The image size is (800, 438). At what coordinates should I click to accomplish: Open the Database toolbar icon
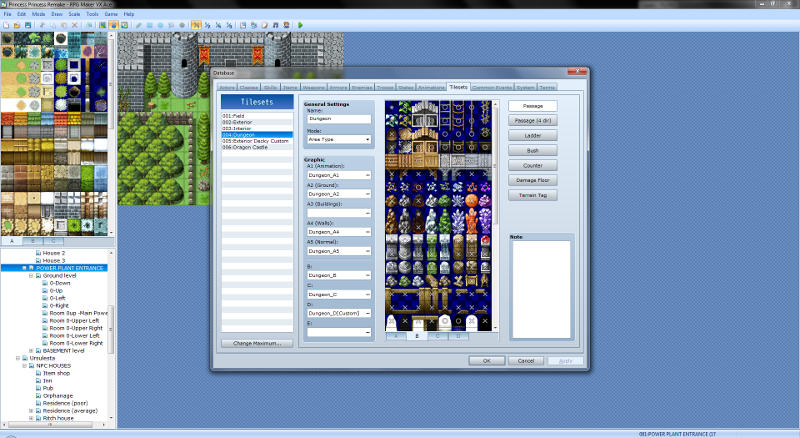(243, 25)
